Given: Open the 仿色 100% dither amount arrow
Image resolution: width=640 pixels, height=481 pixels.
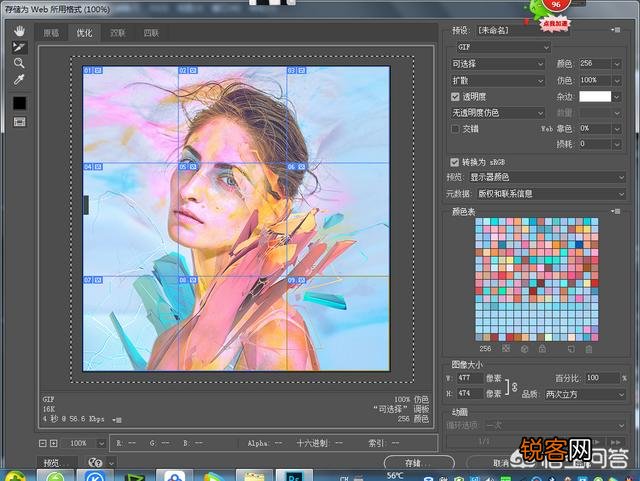Looking at the screenshot, I should [x=616, y=80].
